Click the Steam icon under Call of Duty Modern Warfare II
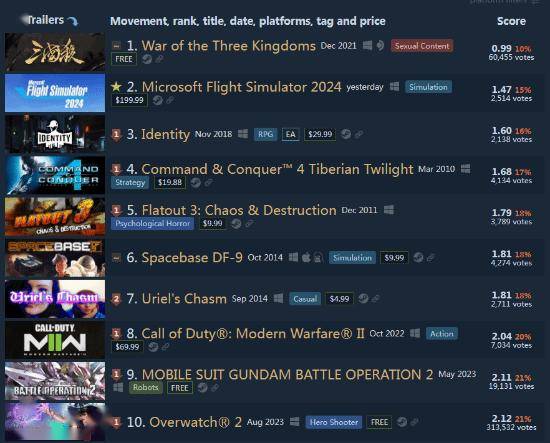The height and width of the screenshot is (443, 550). click(153, 347)
